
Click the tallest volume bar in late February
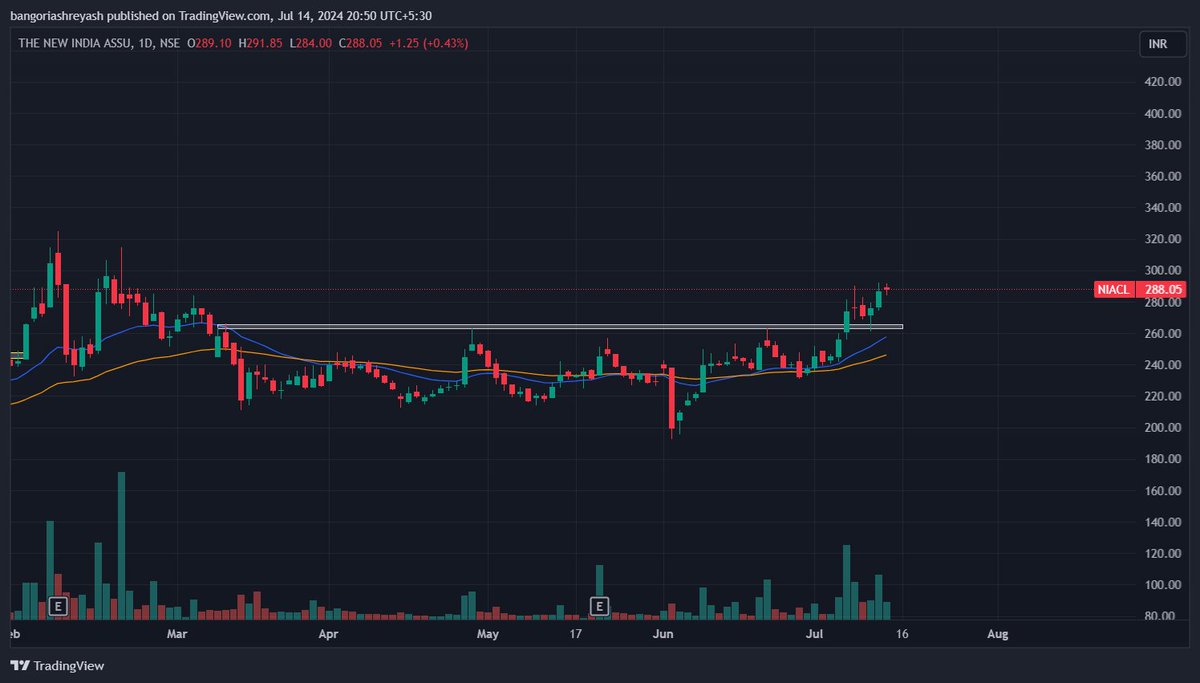point(121,546)
